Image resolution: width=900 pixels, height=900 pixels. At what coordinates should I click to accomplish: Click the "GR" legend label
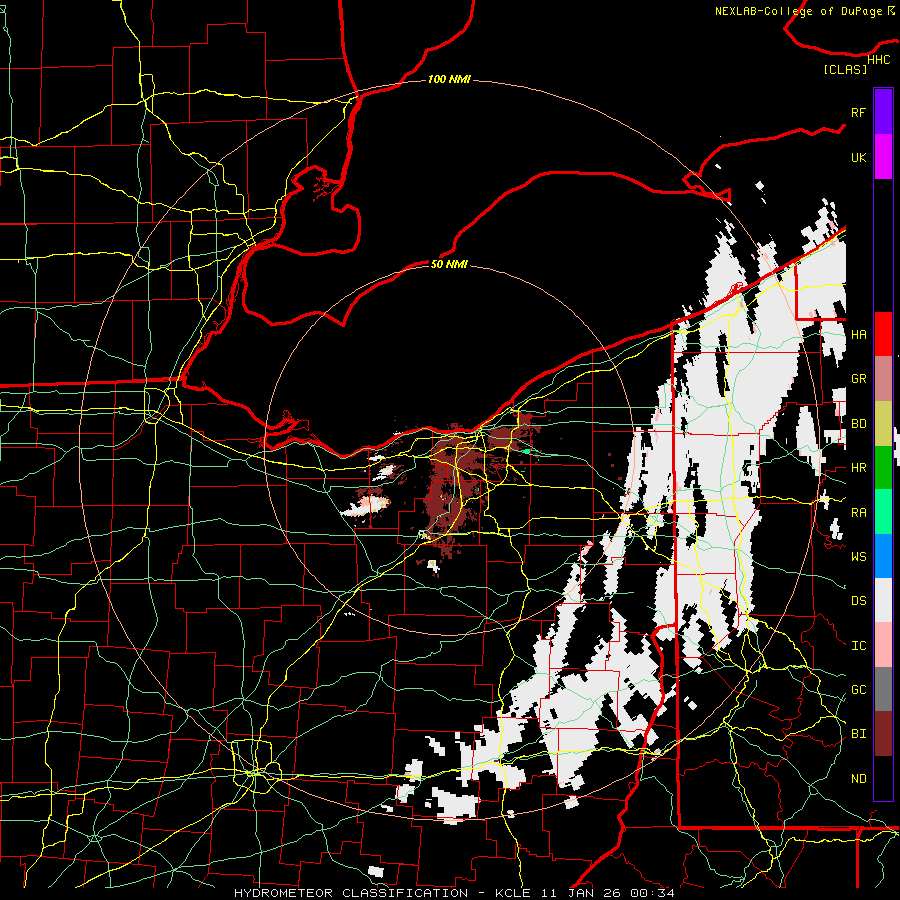(x=858, y=379)
